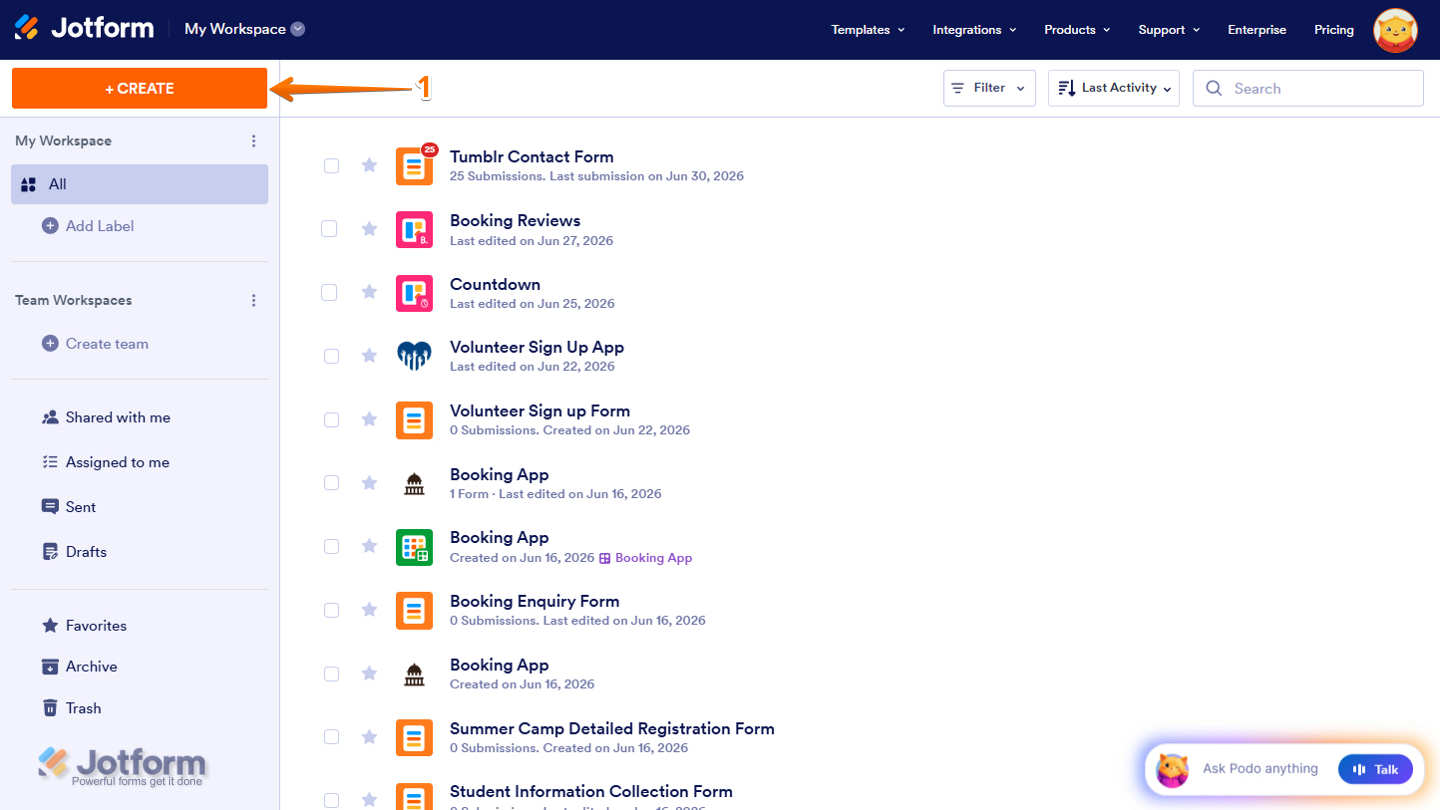Open the Student Information Collection Form
Viewport: 1440px width, 810px height.
click(x=591, y=792)
